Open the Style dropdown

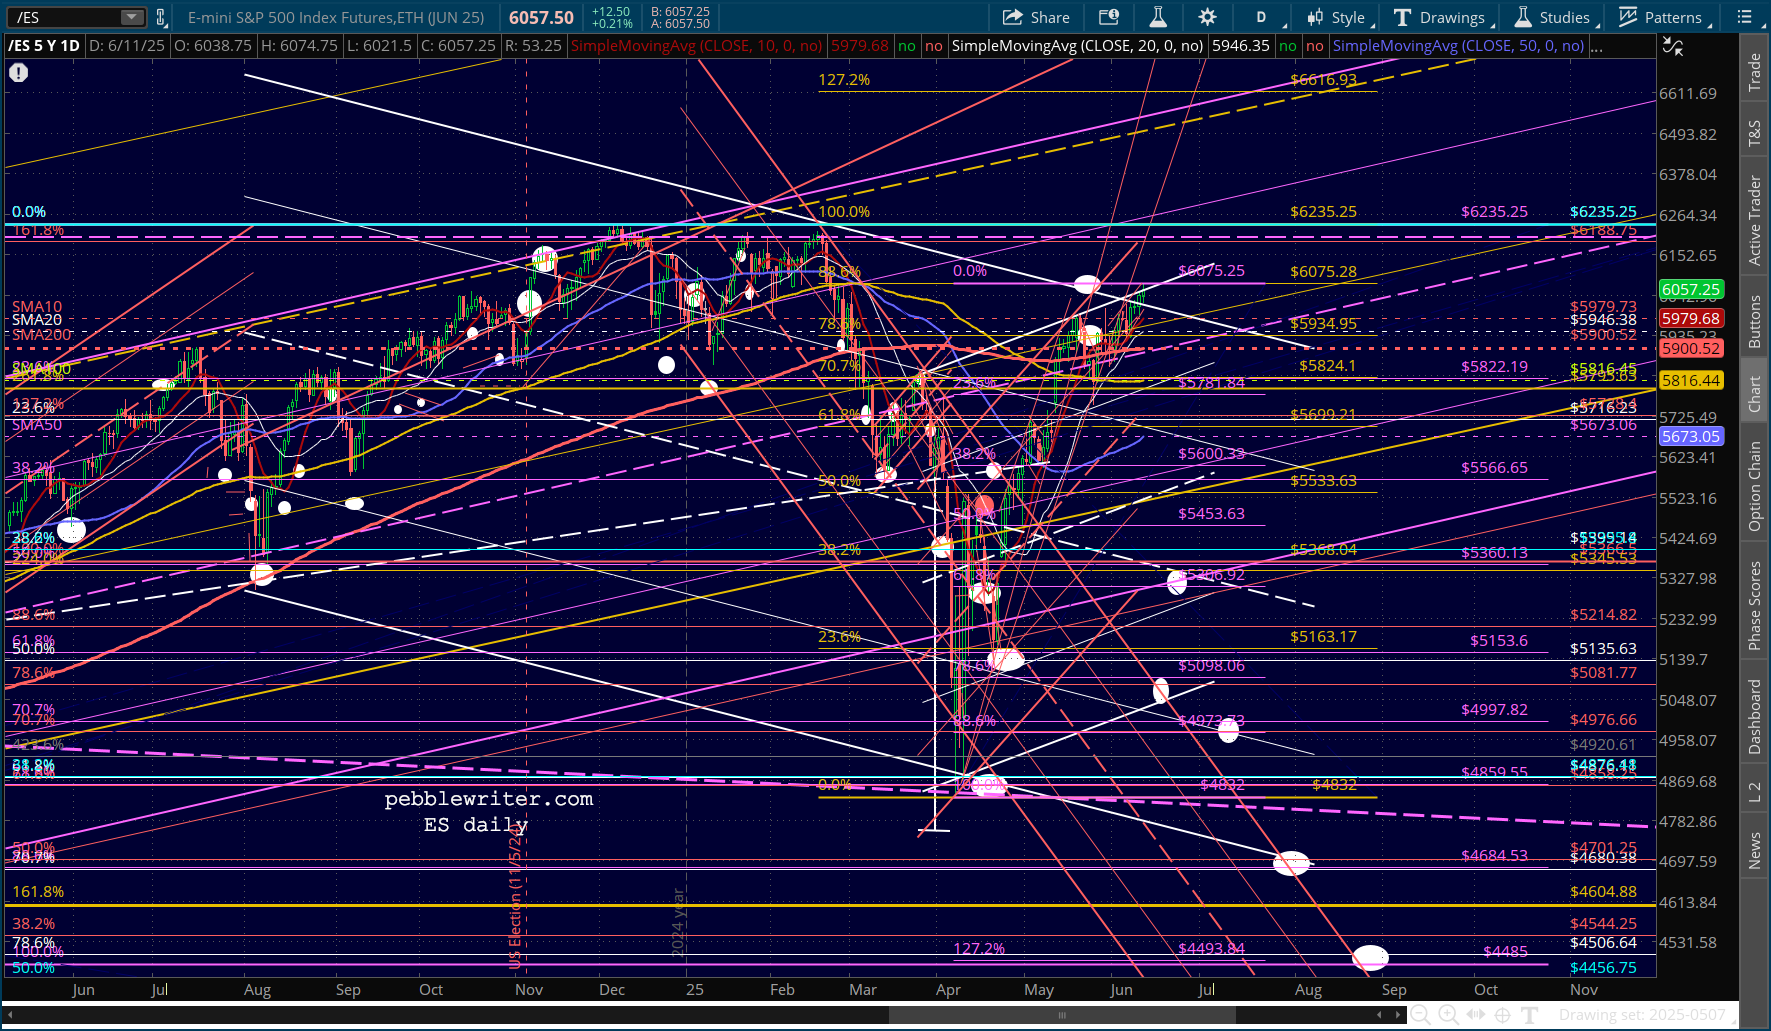(1337, 17)
